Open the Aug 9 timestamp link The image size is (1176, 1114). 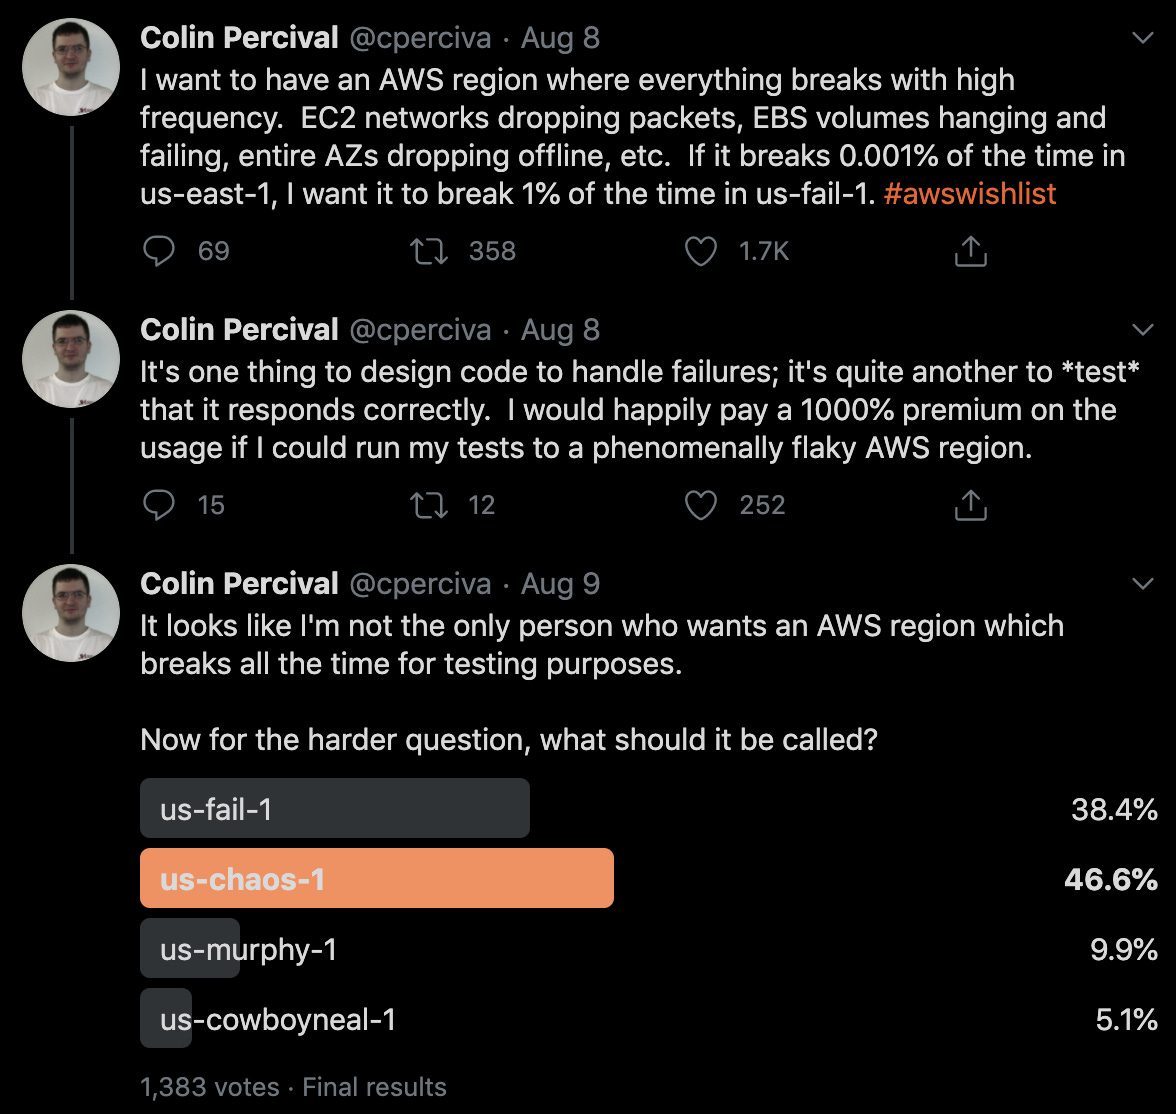[560, 584]
